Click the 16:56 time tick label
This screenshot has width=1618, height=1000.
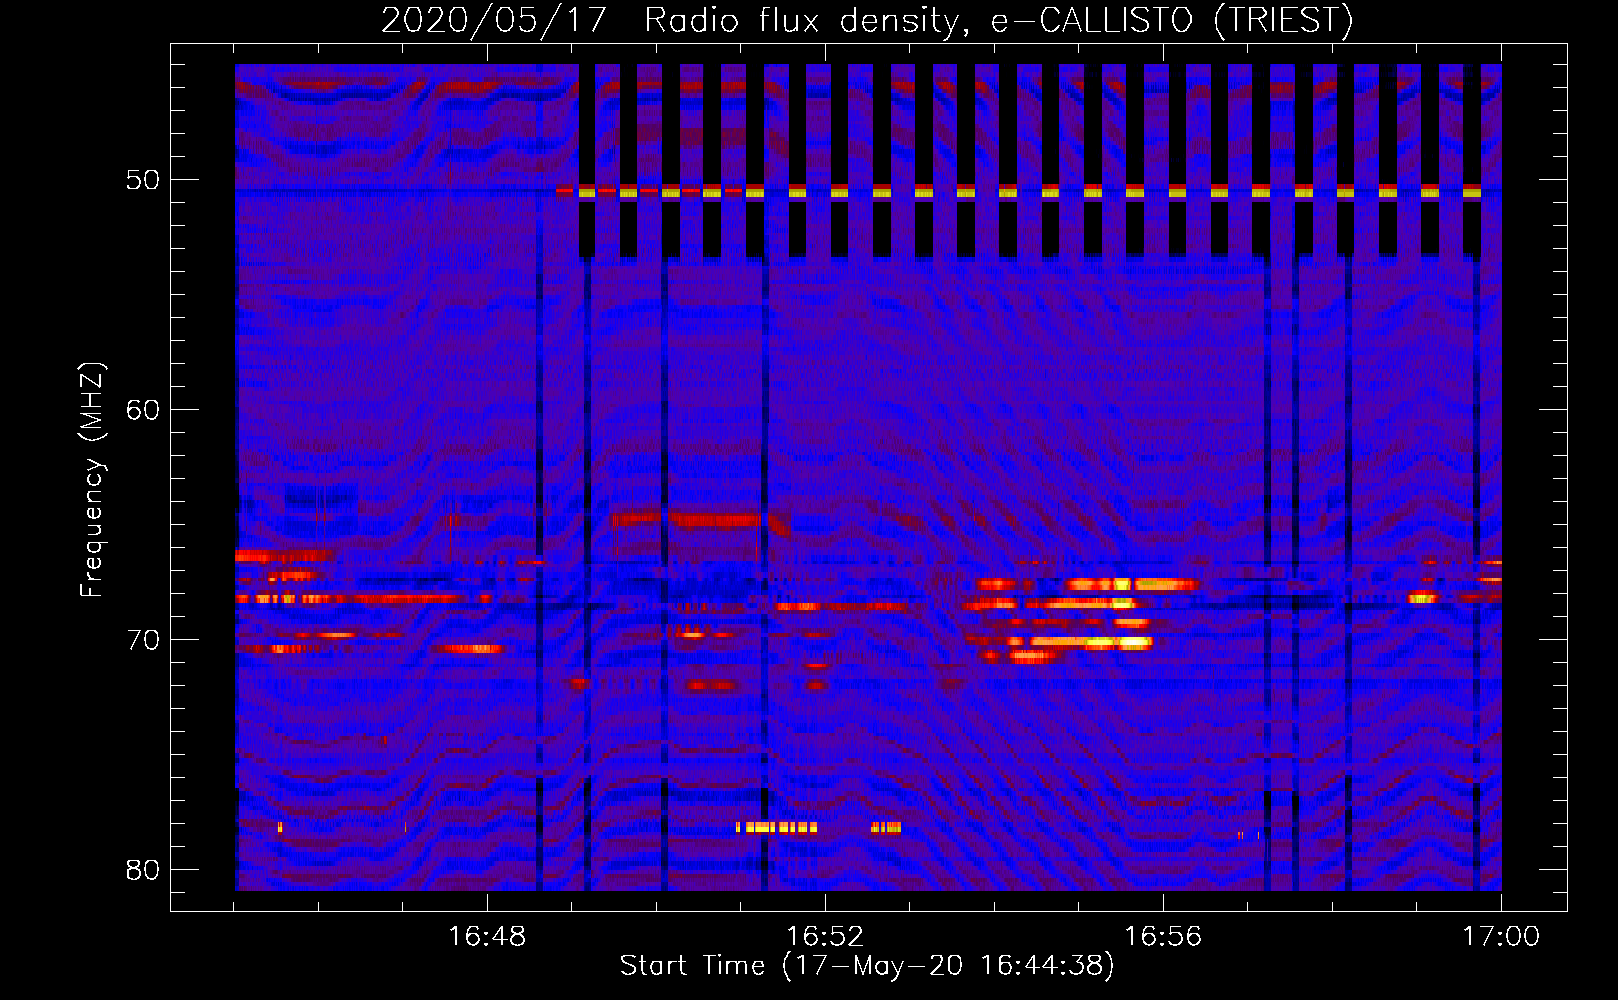[x=1163, y=937]
